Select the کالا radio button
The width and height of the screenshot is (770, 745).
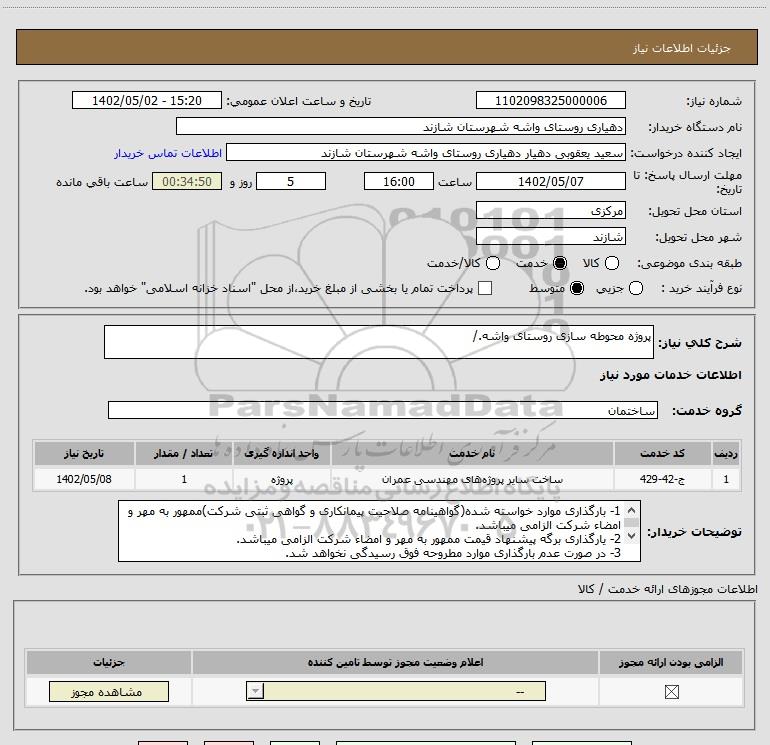tap(612, 263)
